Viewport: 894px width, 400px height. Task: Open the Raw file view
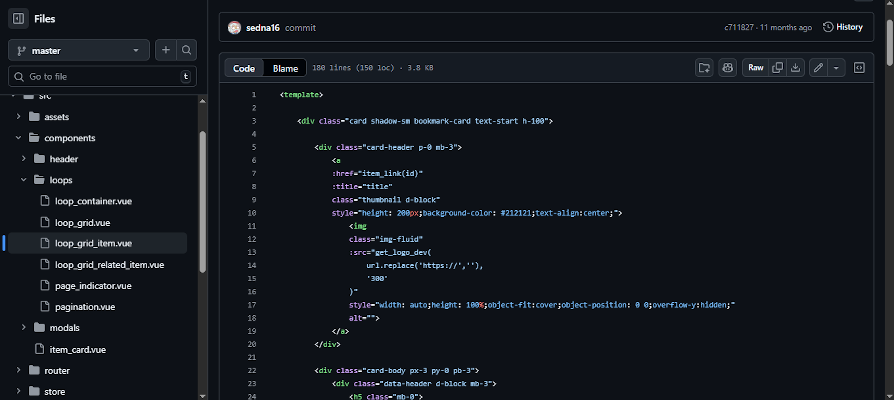[755, 68]
